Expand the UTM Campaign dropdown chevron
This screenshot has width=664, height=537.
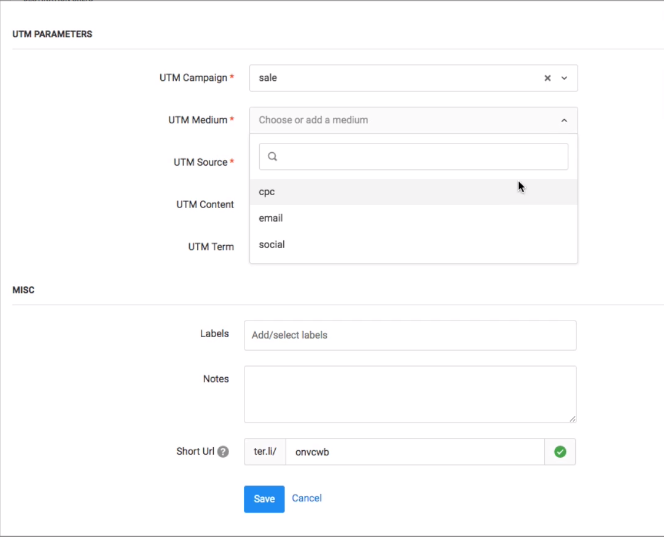coord(564,78)
